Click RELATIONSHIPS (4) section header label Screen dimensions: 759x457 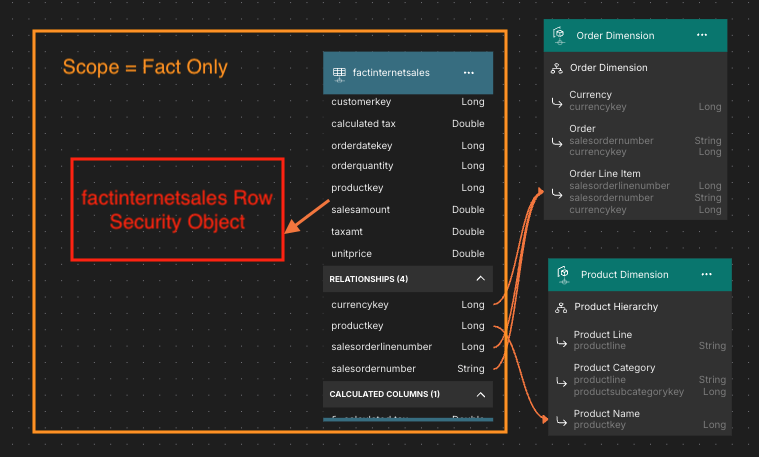[x=368, y=279]
